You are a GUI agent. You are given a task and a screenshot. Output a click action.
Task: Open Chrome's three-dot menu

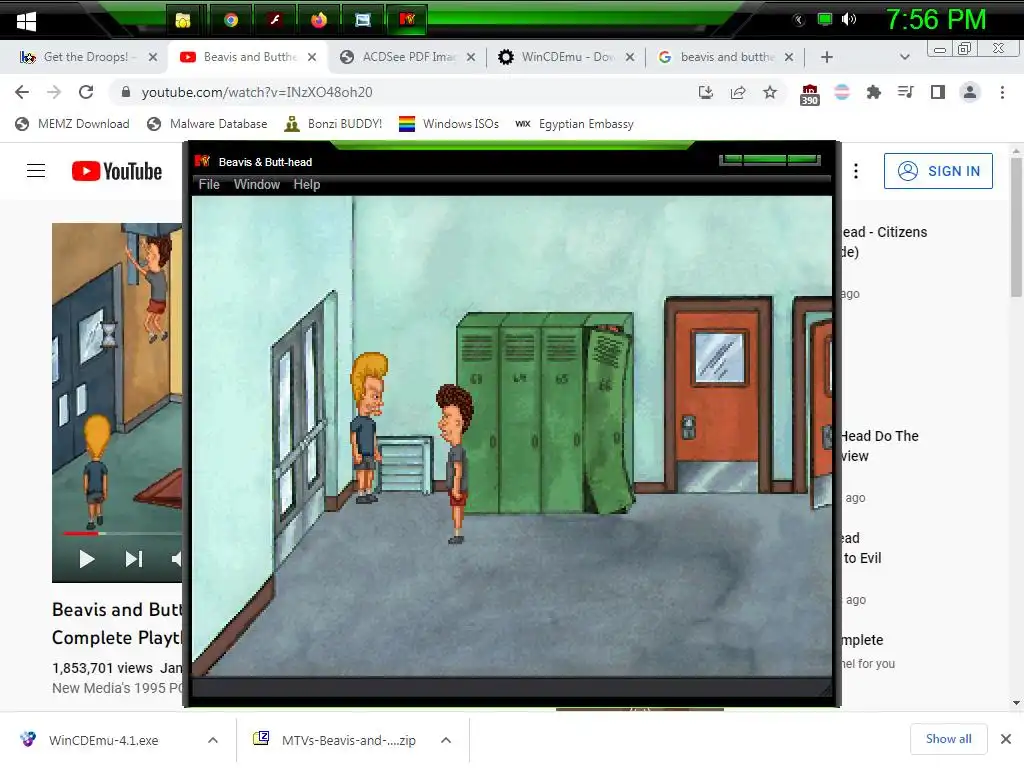coord(1002,92)
